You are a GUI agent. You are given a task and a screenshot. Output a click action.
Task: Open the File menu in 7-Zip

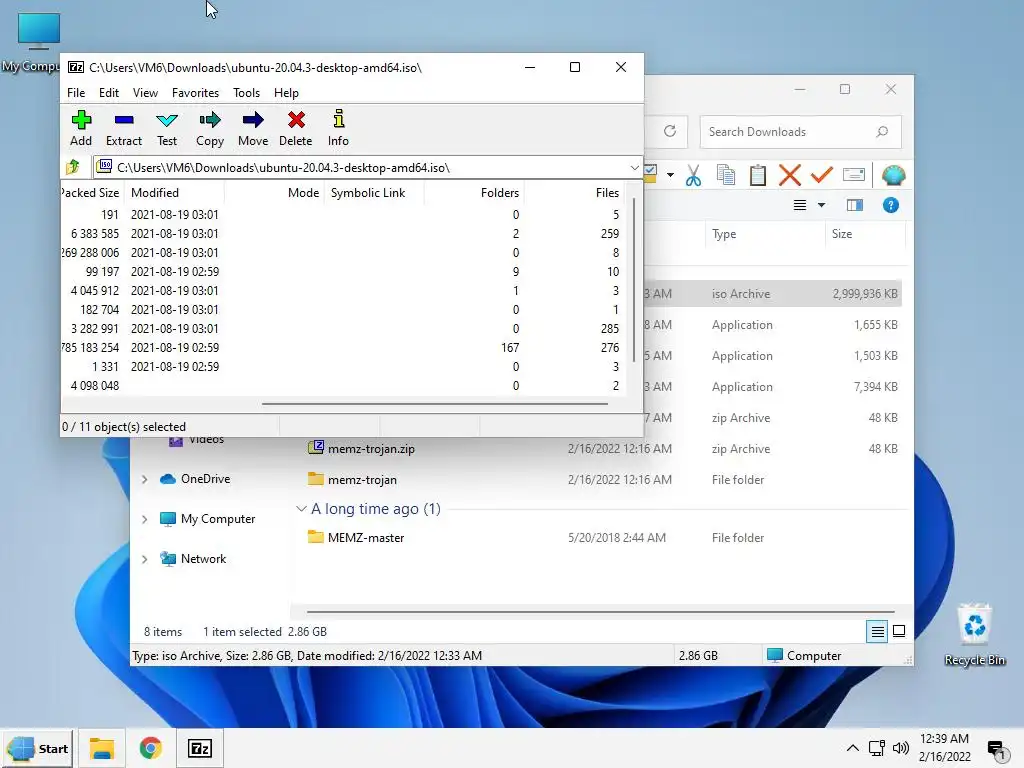(x=76, y=93)
